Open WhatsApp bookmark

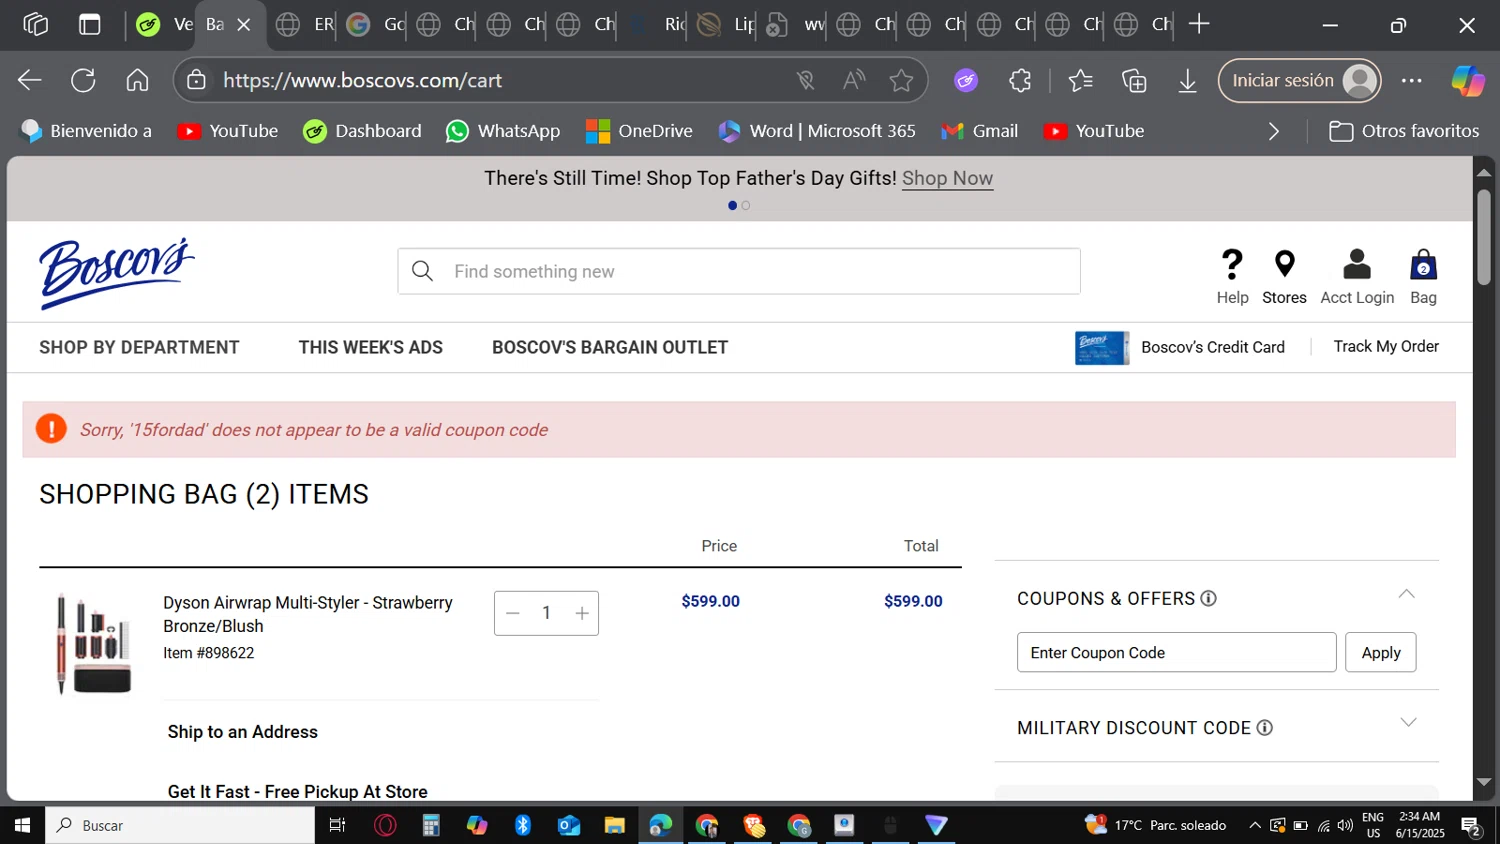tap(503, 131)
